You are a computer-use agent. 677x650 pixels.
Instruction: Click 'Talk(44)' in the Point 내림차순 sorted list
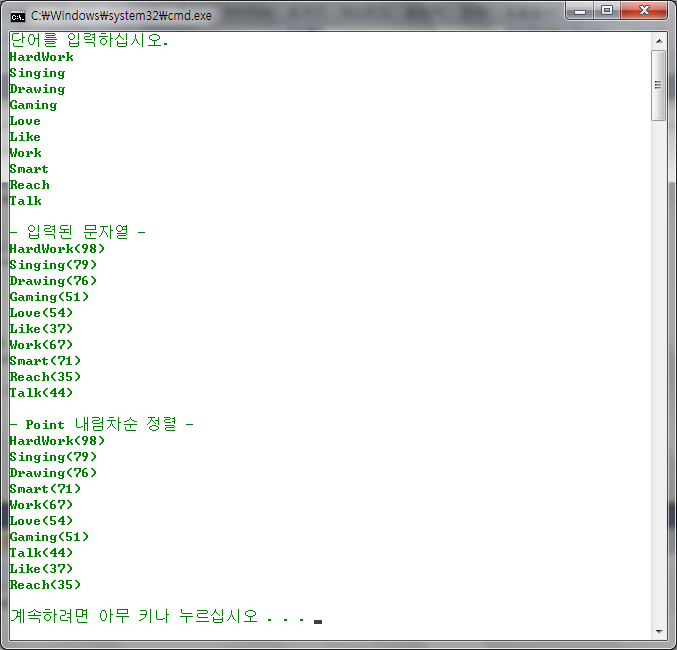tap(41, 552)
